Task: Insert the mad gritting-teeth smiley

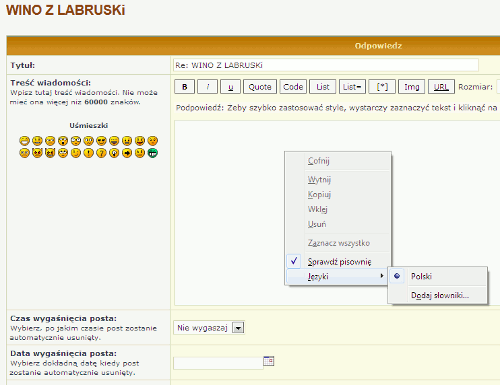Action: (127, 141)
